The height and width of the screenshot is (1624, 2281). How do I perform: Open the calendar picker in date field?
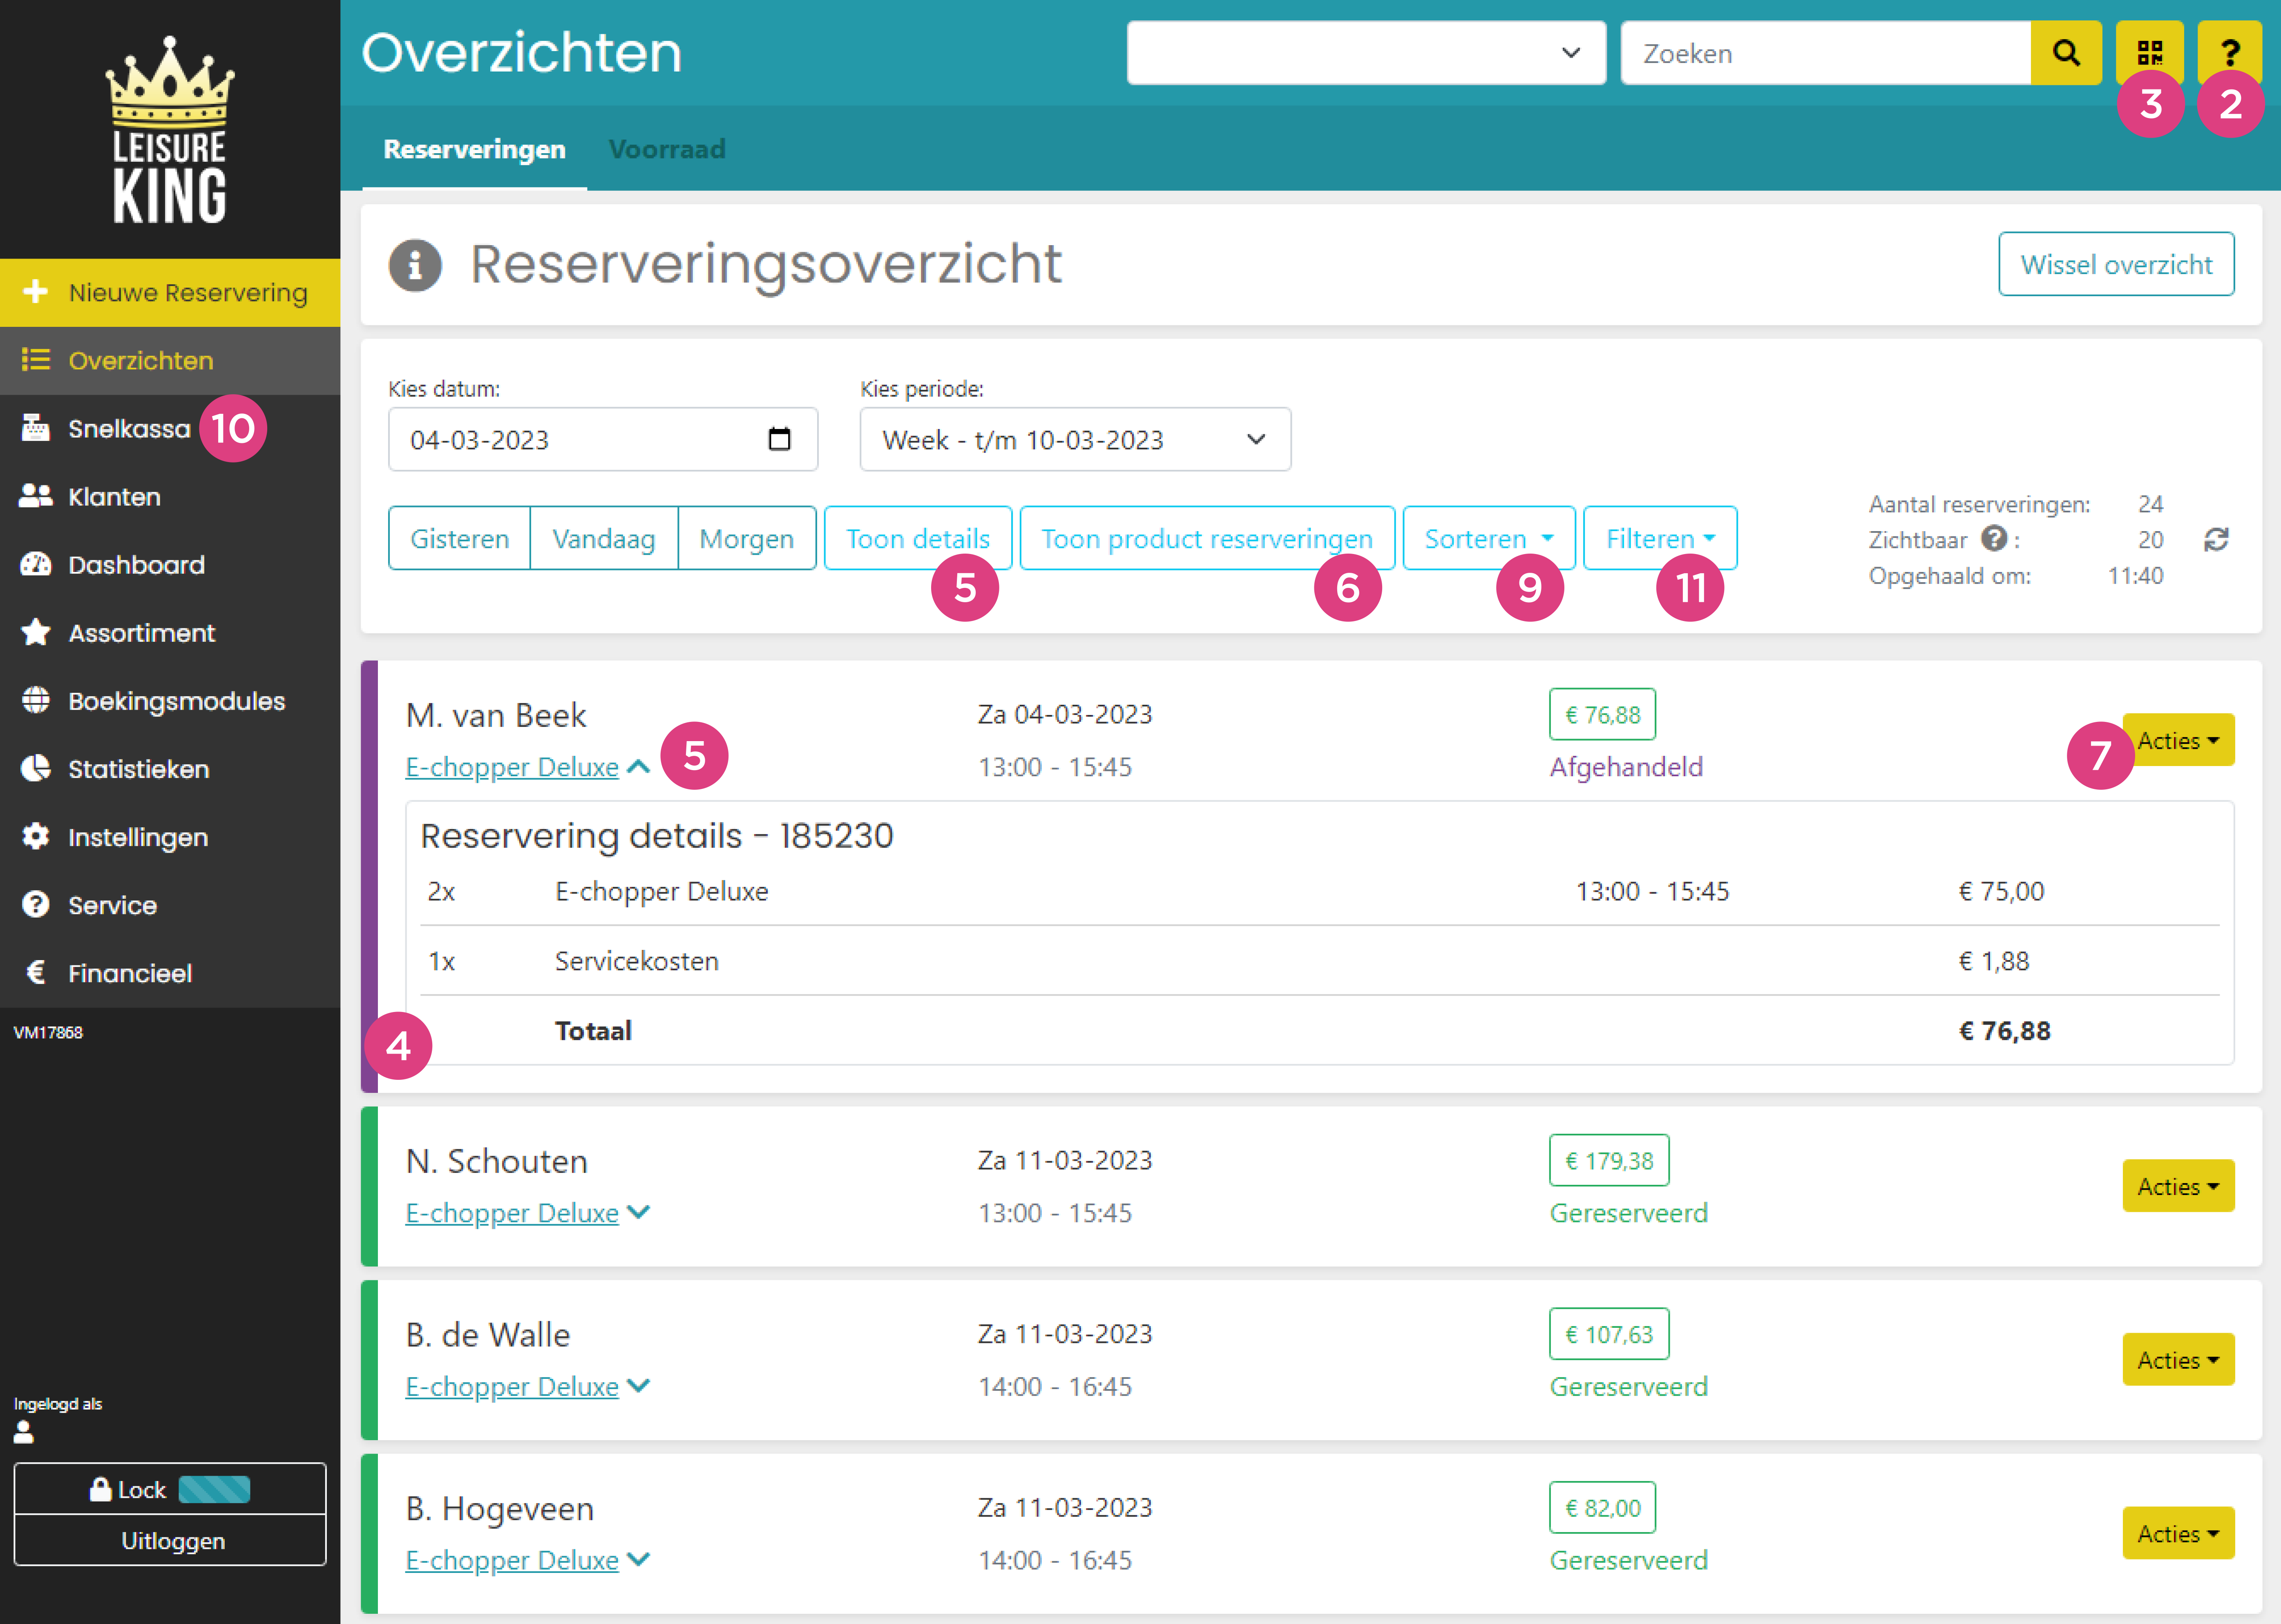(x=779, y=439)
